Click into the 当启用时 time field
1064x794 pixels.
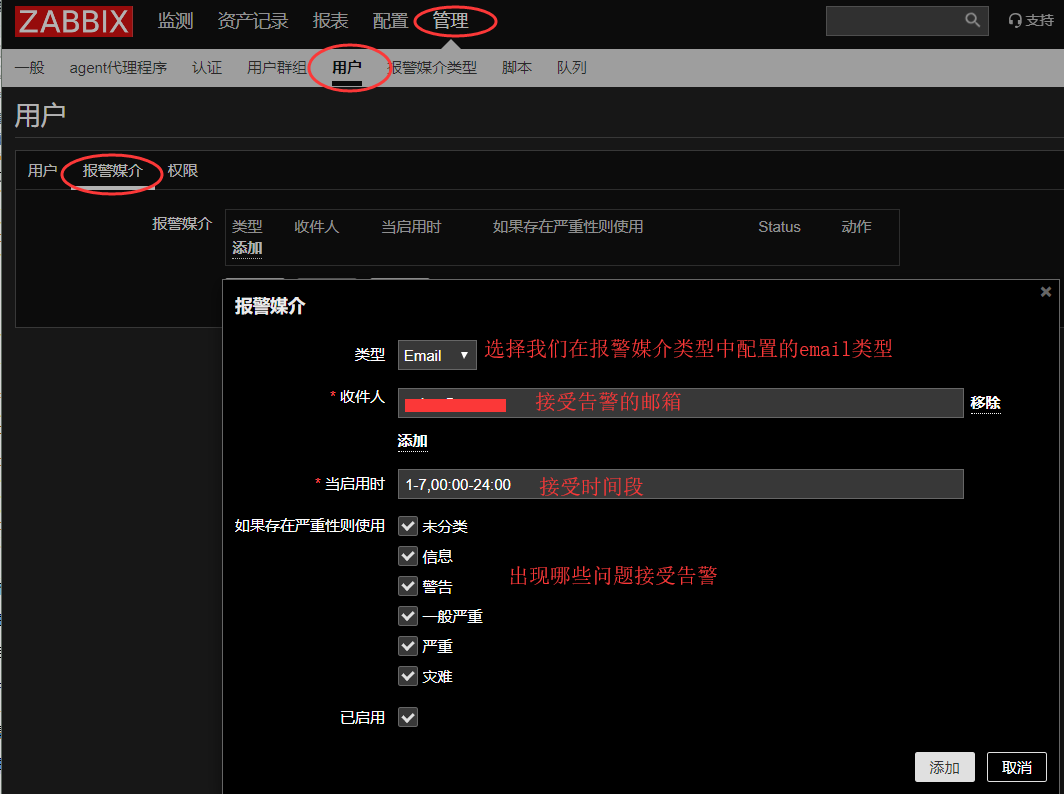[680, 484]
